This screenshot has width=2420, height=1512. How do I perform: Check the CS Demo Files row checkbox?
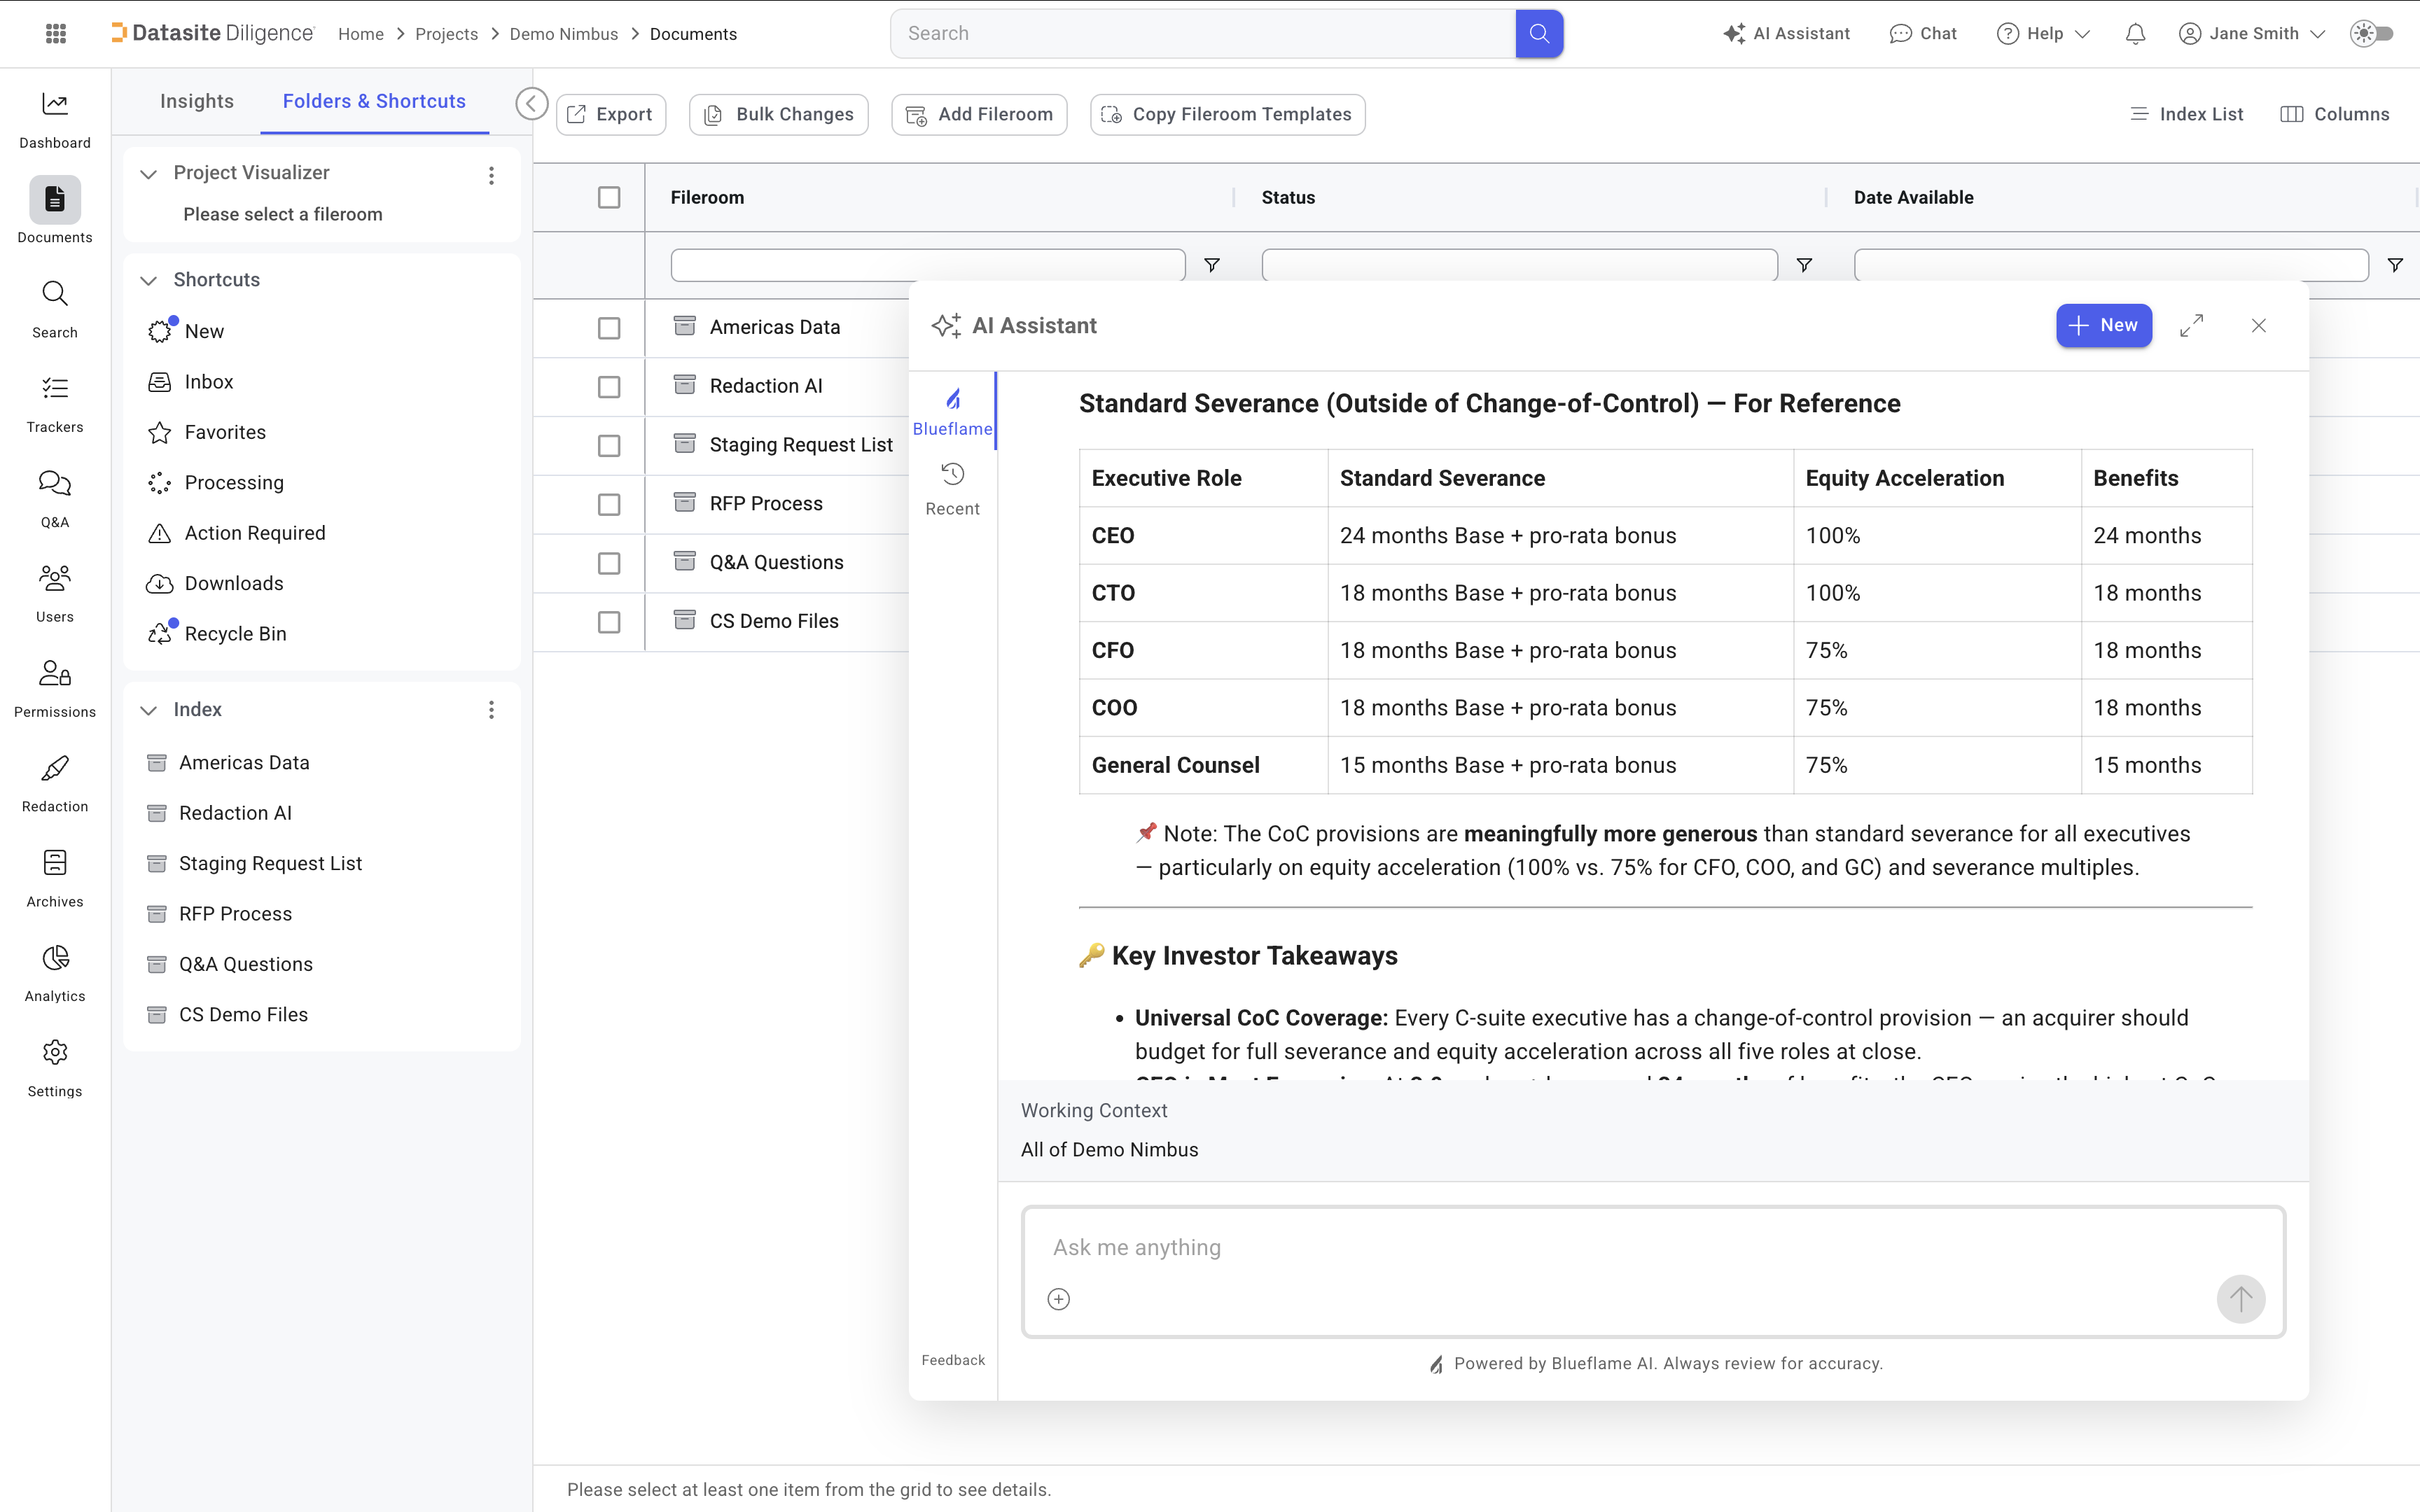[x=609, y=622]
